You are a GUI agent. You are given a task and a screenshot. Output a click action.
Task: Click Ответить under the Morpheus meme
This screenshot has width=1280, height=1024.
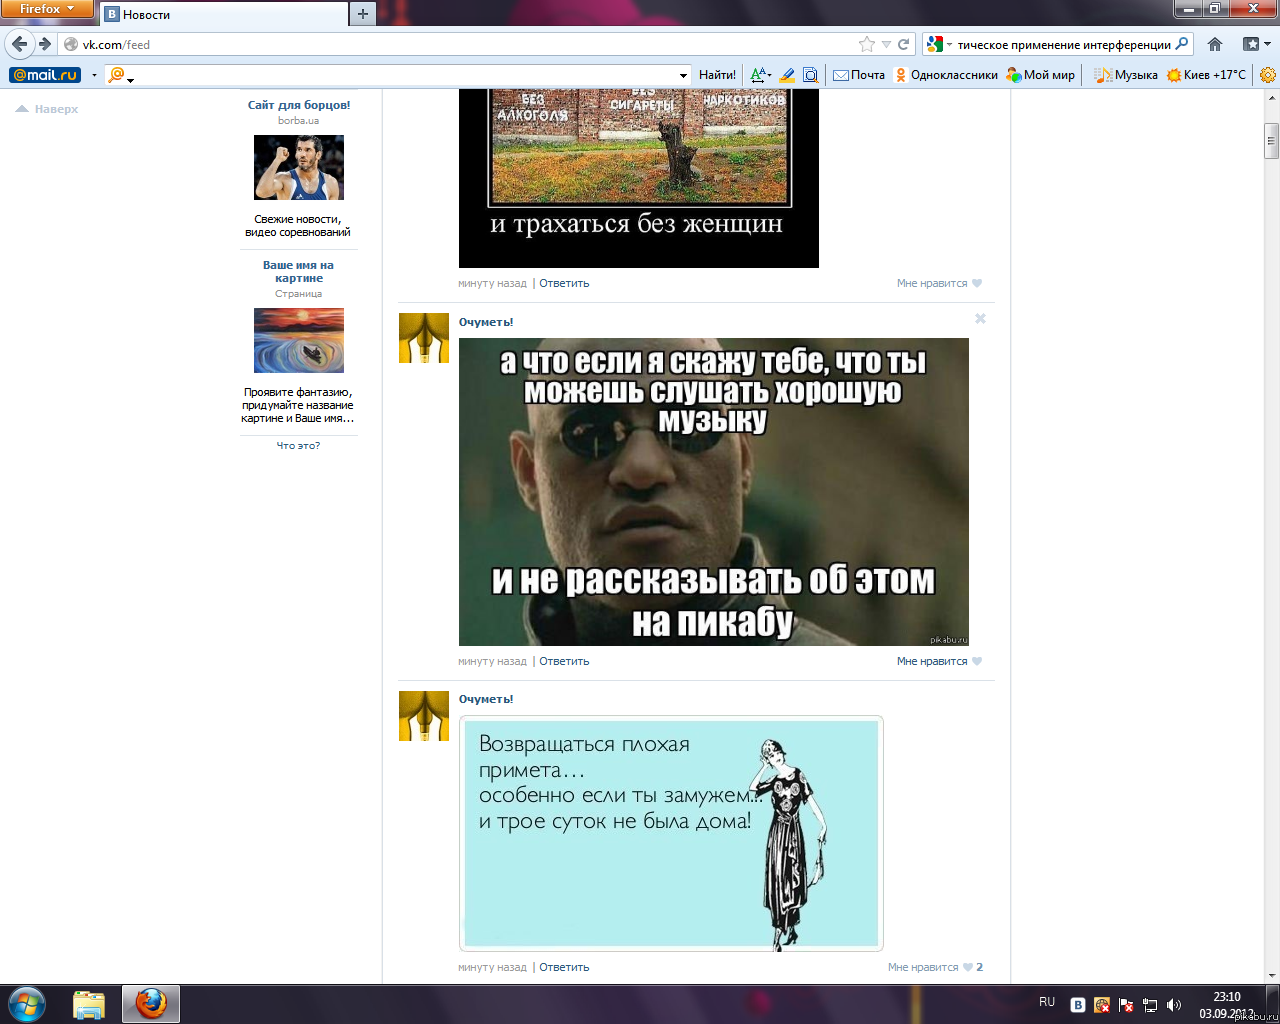pos(564,661)
